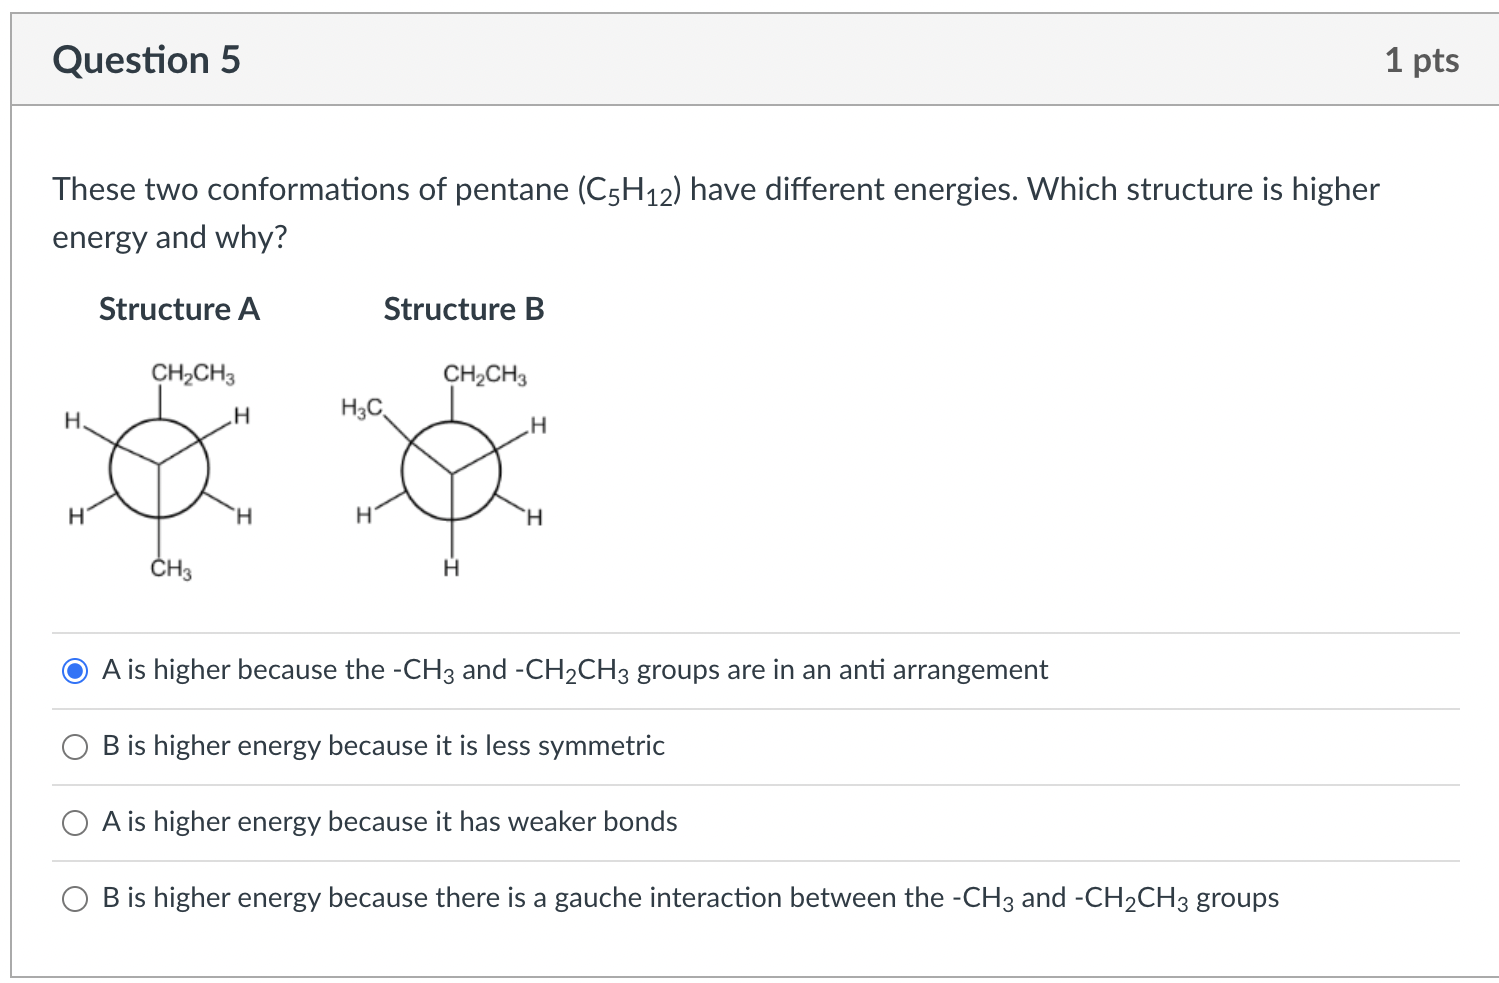Click the Structure B label

462,310
